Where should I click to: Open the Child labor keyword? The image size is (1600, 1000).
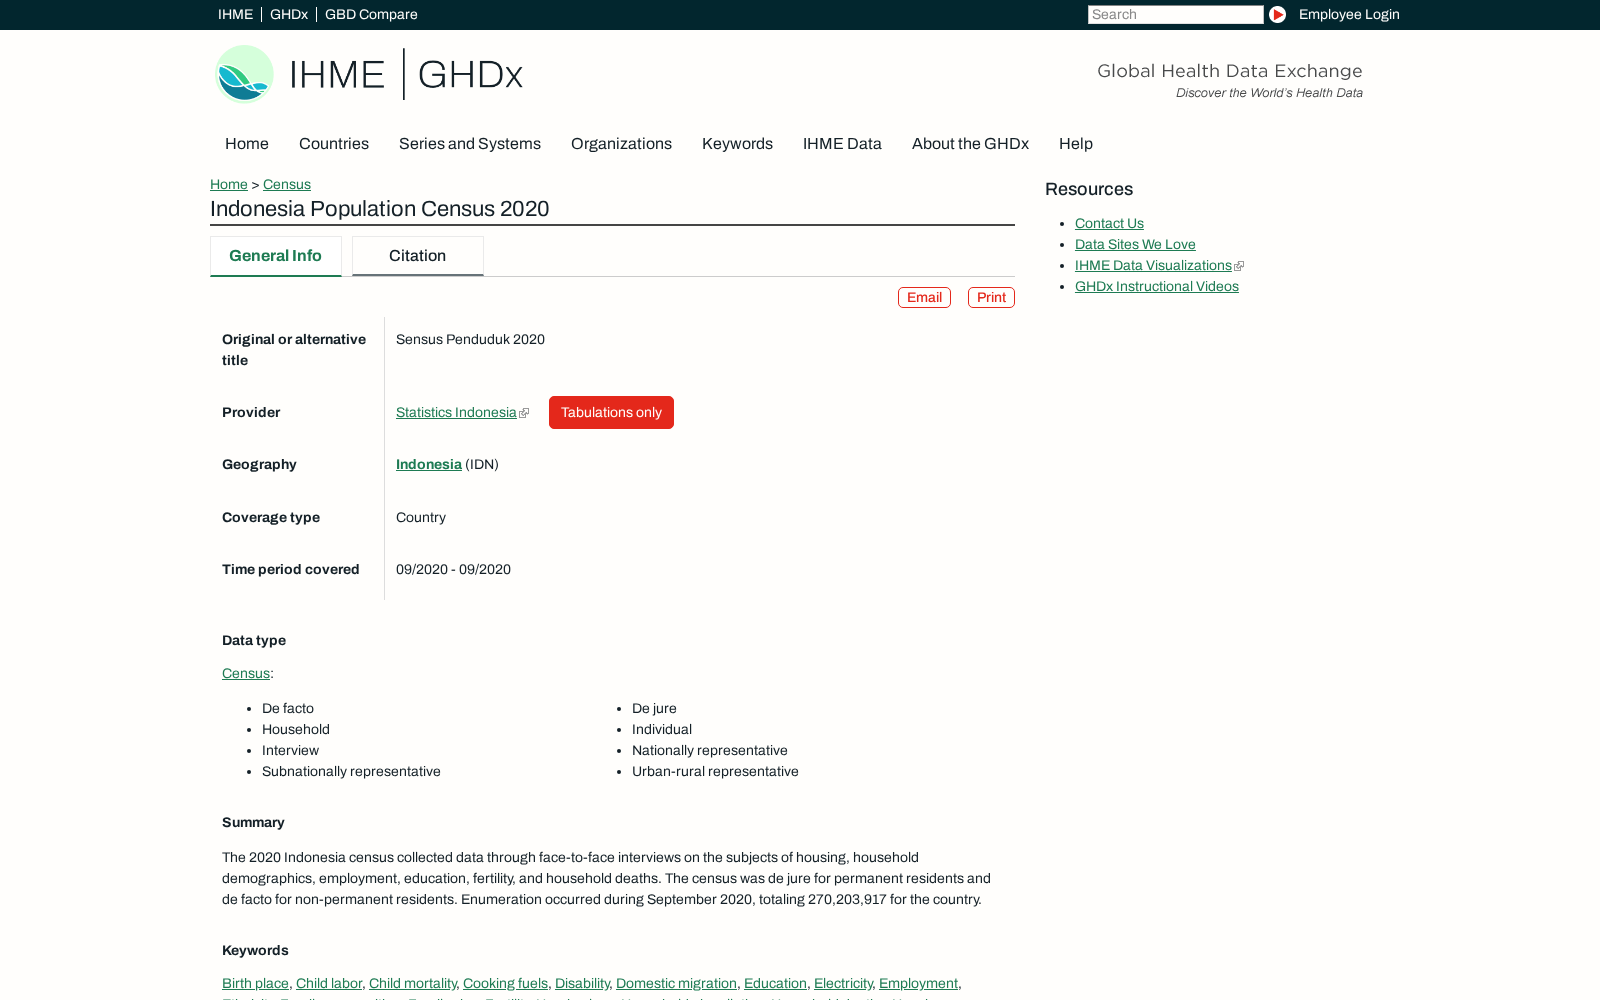click(x=329, y=984)
